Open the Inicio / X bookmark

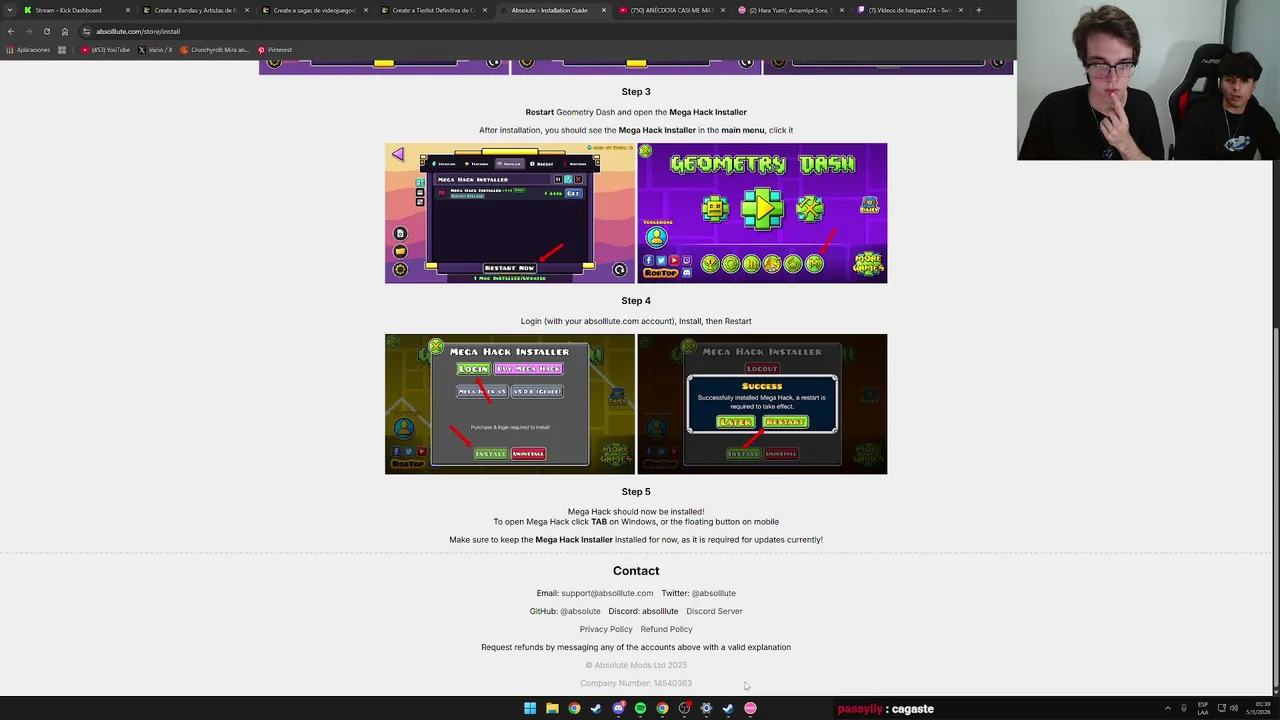(x=155, y=50)
